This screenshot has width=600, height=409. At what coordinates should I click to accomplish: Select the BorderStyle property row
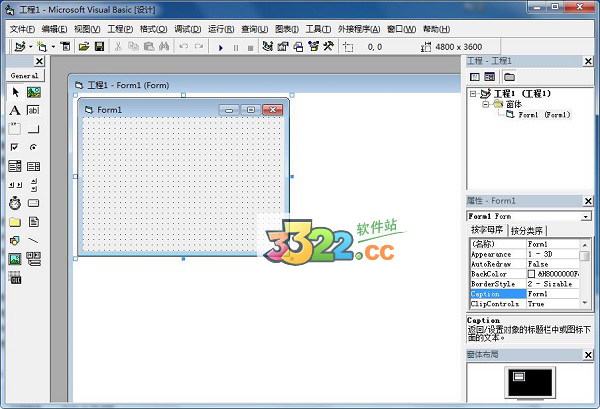pyautogui.click(x=525, y=284)
